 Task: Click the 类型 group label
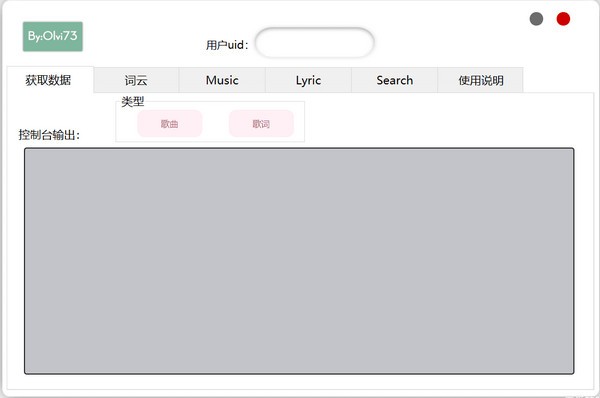pyautogui.click(x=133, y=101)
